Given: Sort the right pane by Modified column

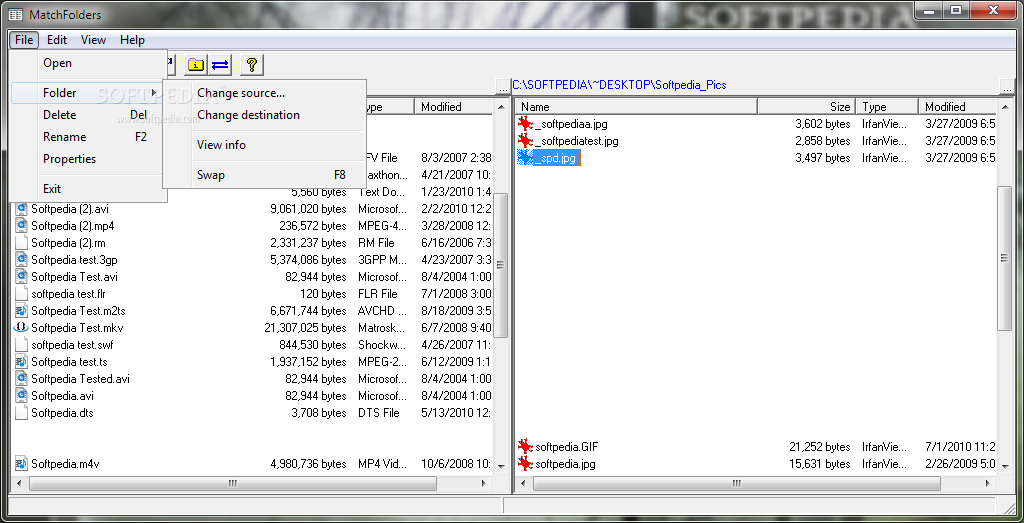Looking at the screenshot, I should (x=957, y=106).
